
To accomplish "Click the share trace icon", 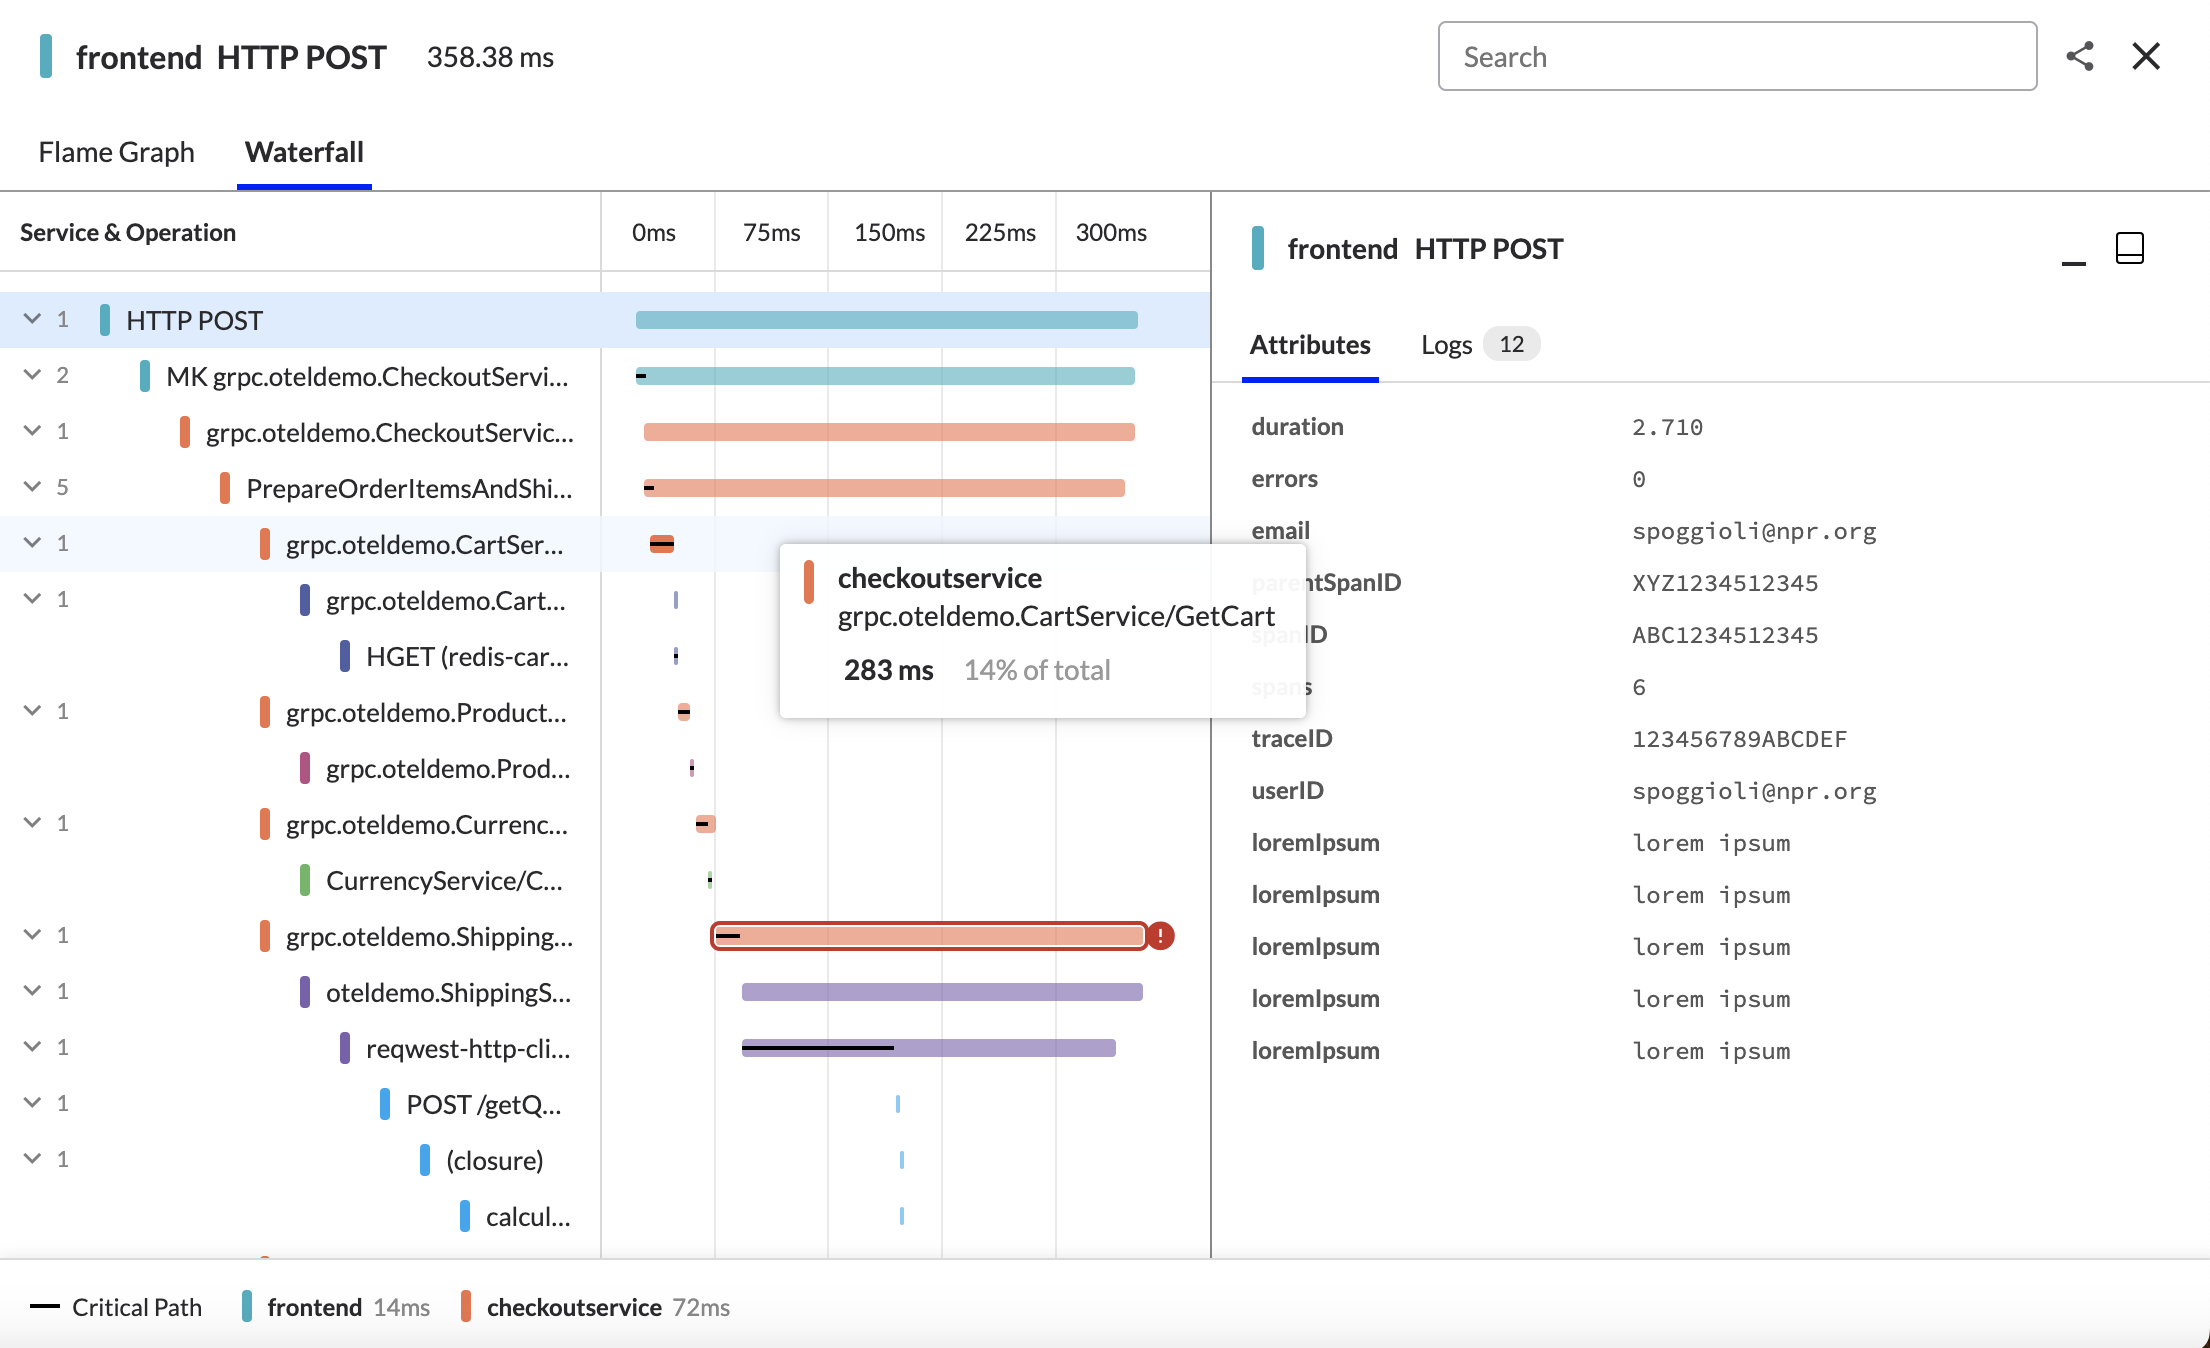I will [2080, 56].
